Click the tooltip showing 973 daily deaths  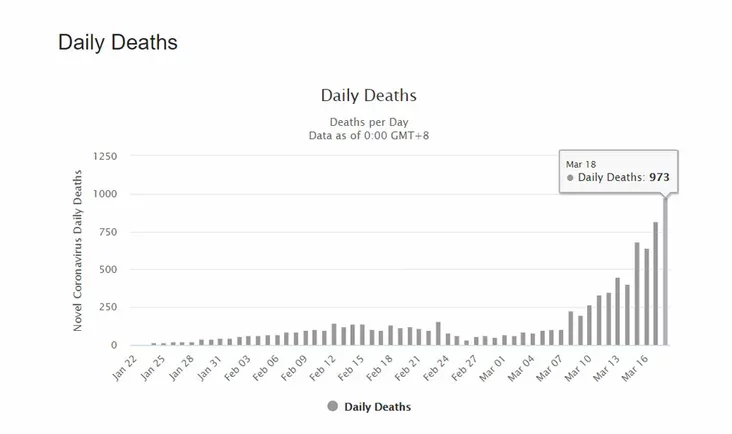(620, 171)
